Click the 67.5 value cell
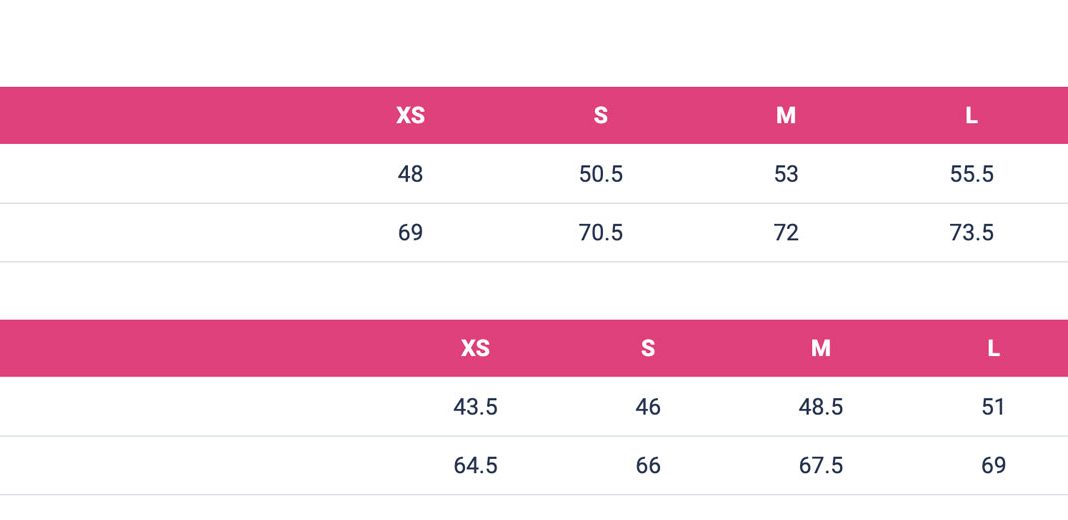 (x=821, y=466)
